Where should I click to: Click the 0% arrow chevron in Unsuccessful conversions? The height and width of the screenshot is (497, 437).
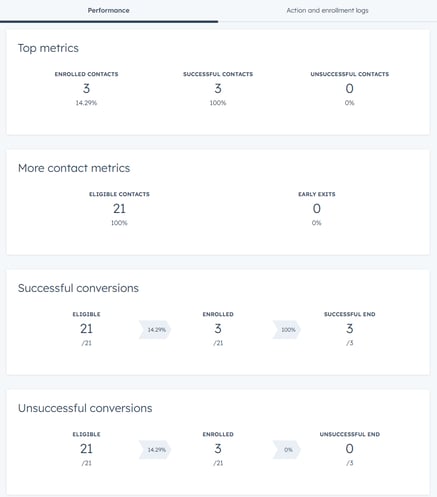[287, 450]
